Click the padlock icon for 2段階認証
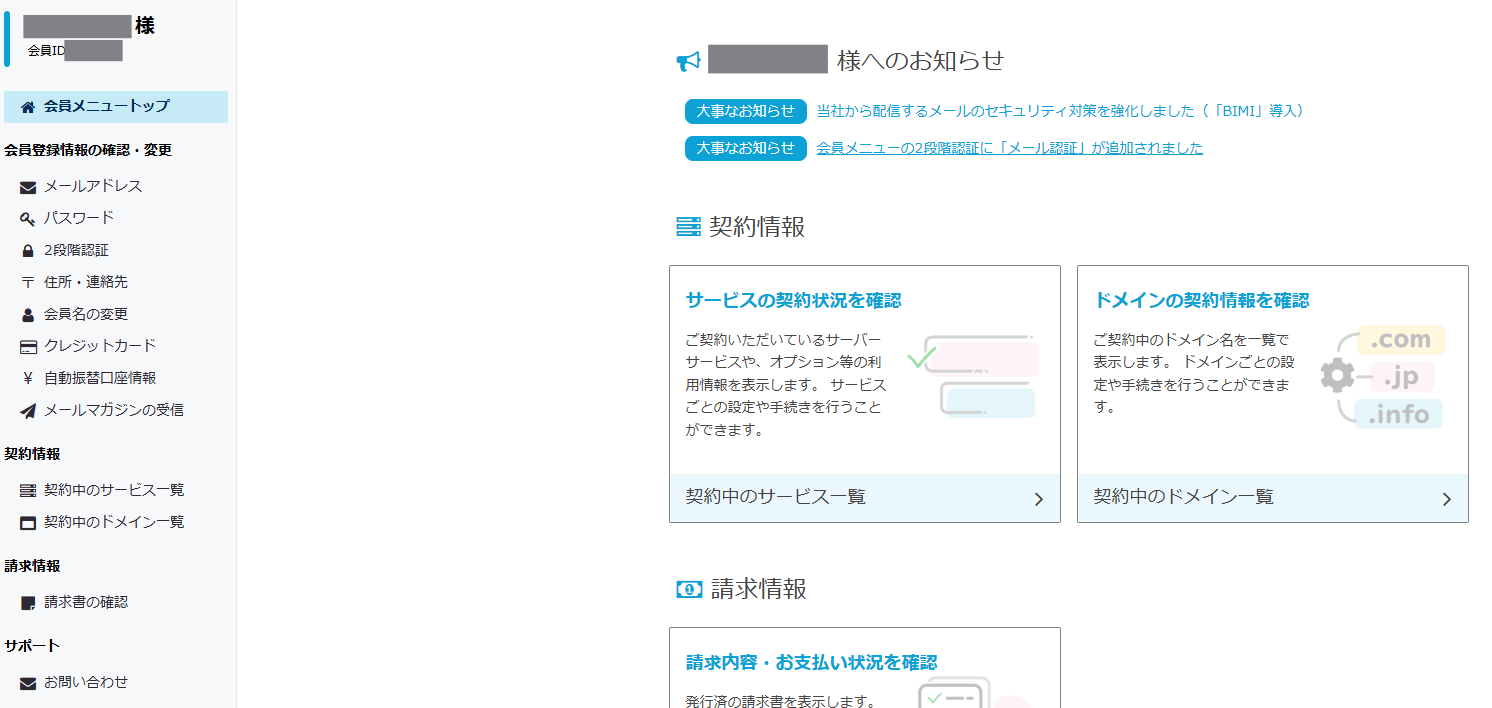 click(x=28, y=251)
